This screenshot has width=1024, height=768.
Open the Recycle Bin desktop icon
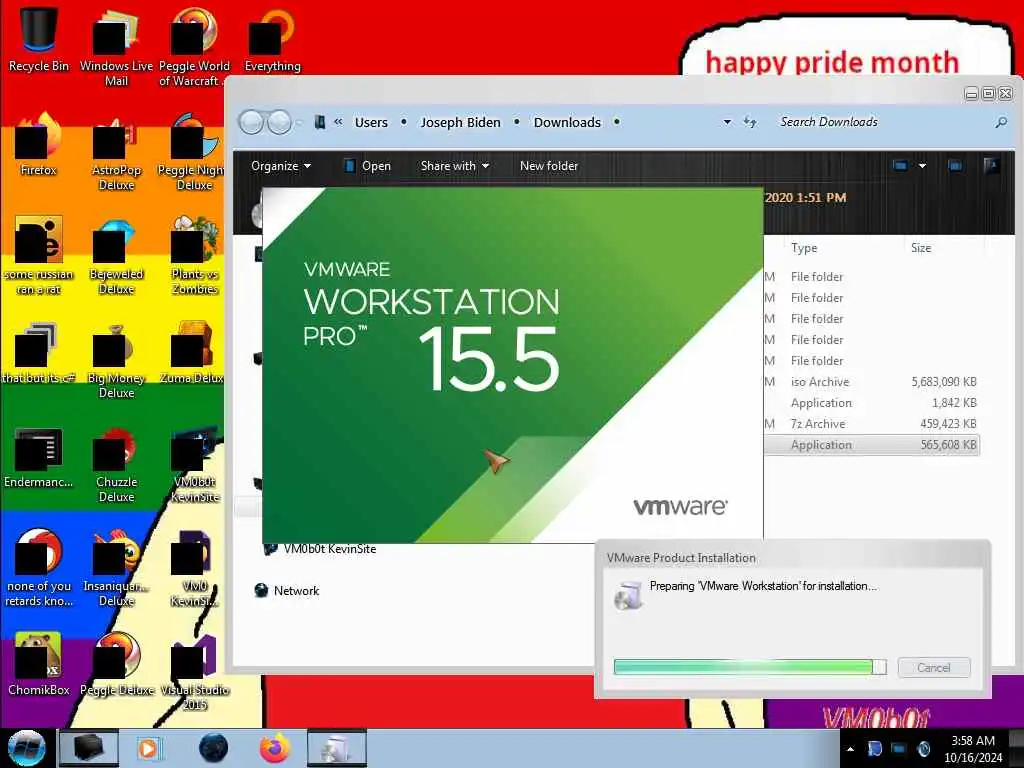pyautogui.click(x=39, y=39)
